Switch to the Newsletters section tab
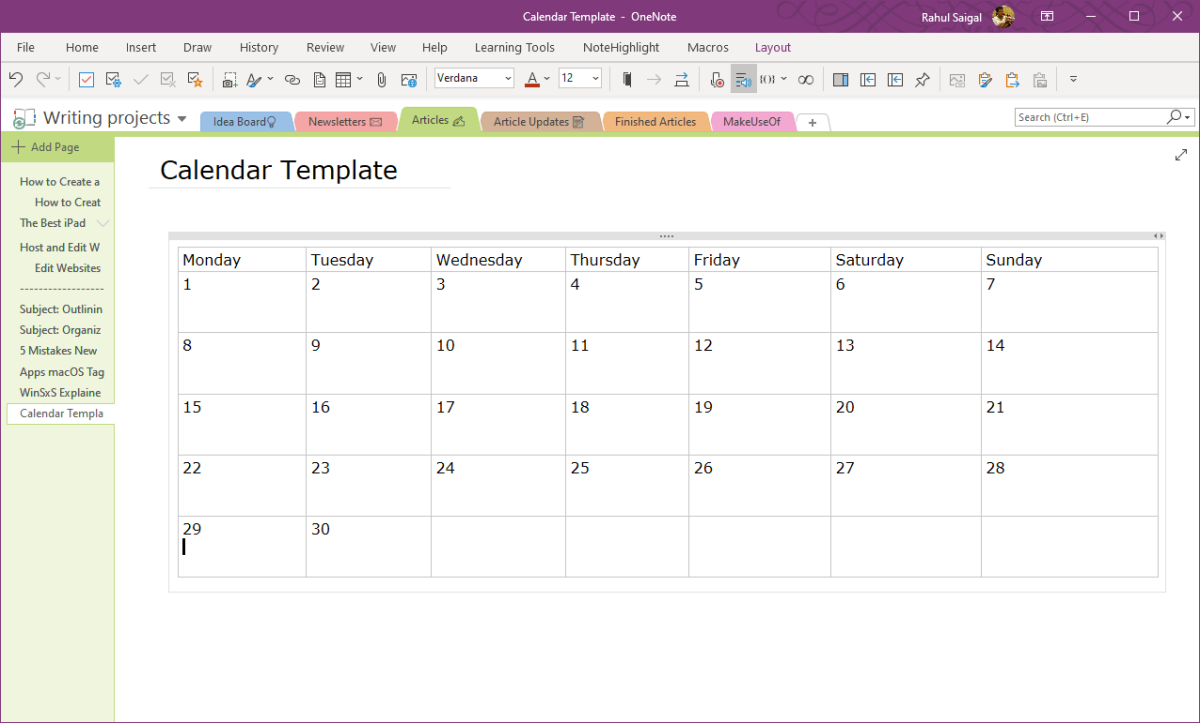1200x723 pixels. (x=345, y=122)
